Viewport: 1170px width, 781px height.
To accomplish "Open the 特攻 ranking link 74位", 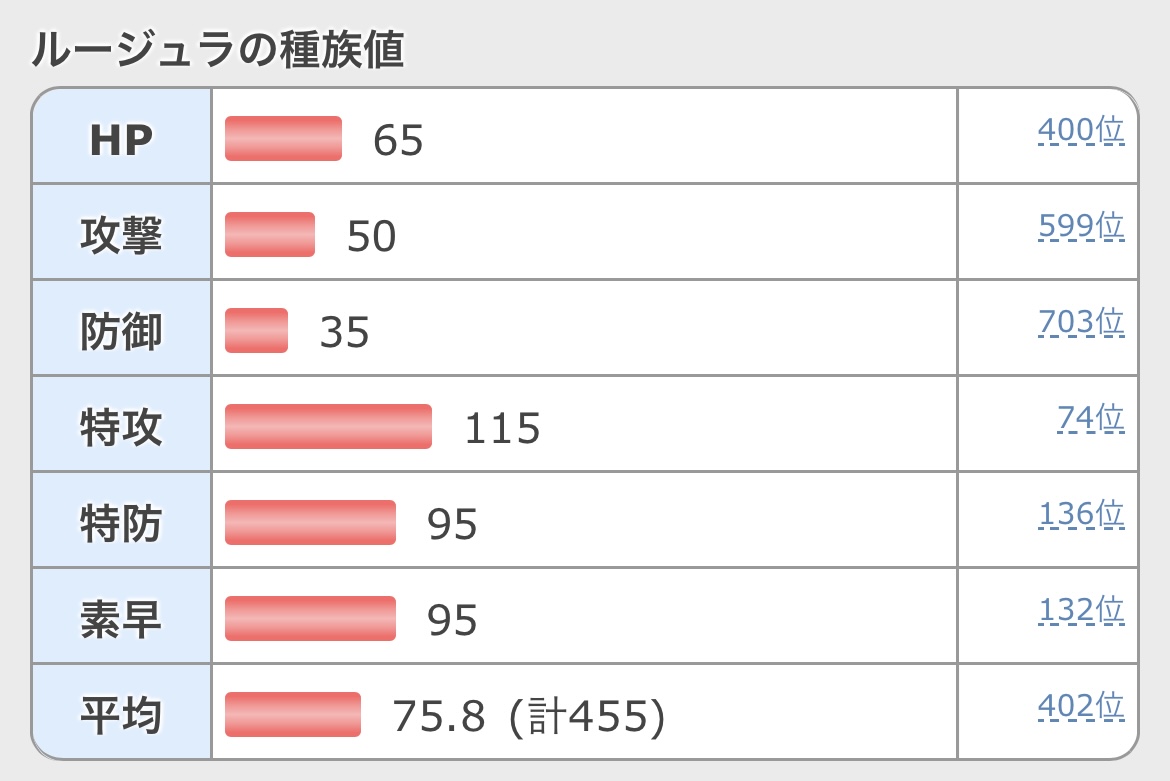I will [1091, 419].
